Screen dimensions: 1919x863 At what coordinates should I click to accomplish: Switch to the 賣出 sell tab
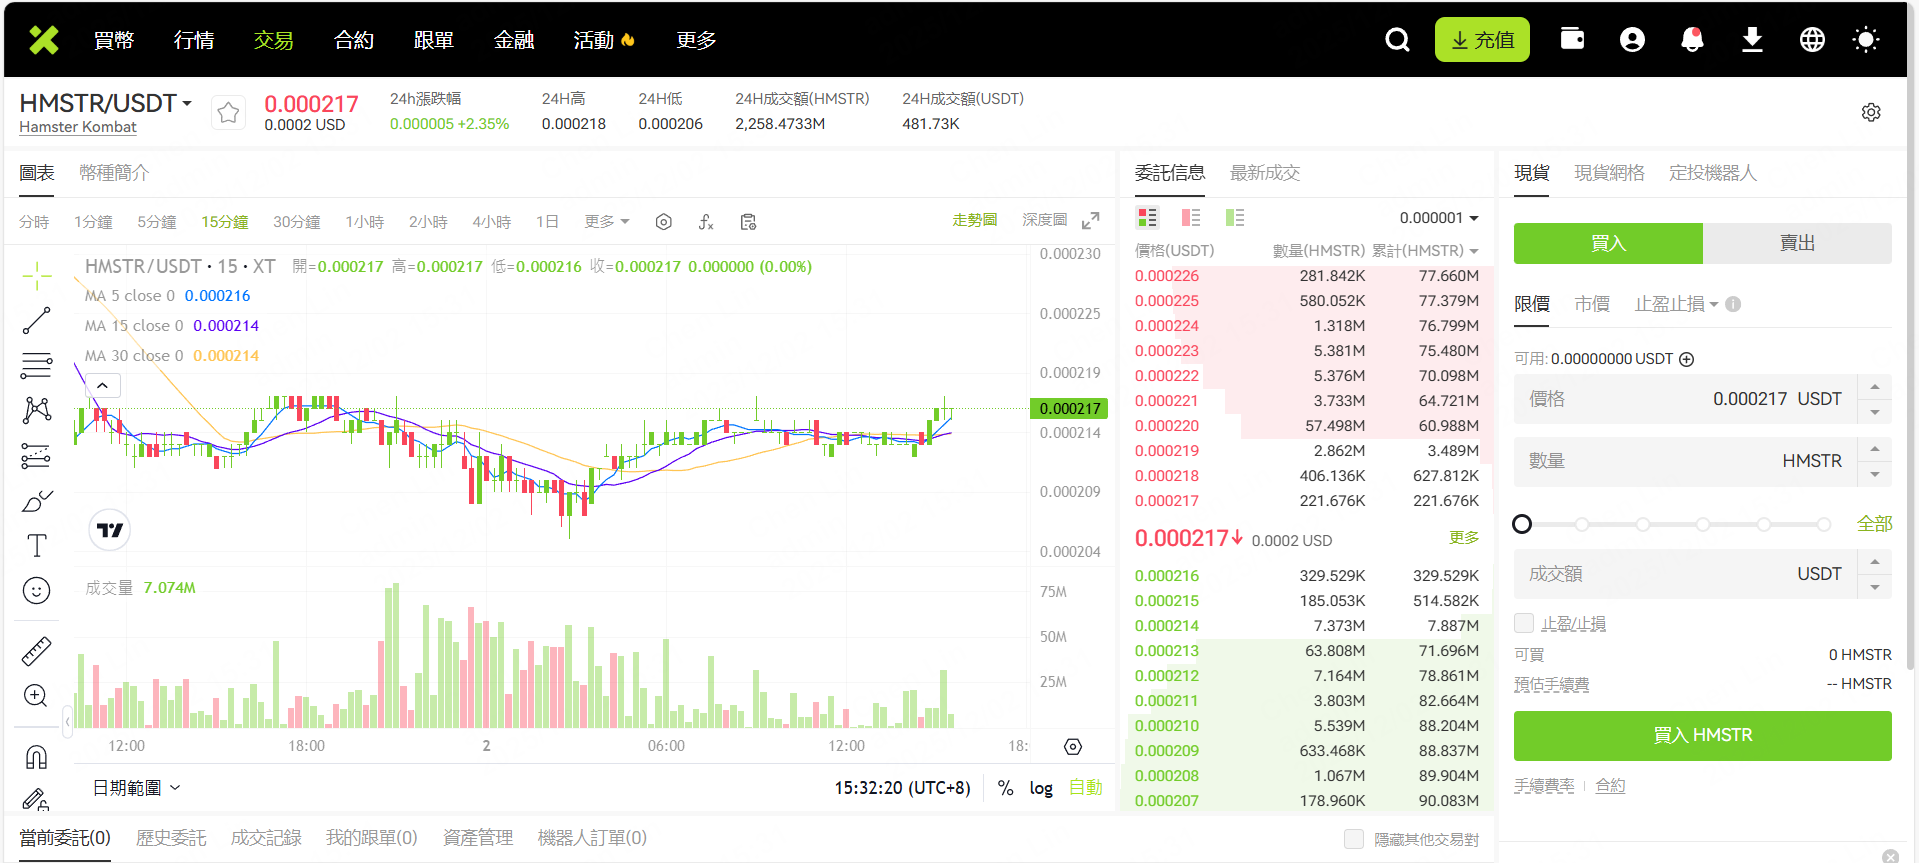[1797, 243]
